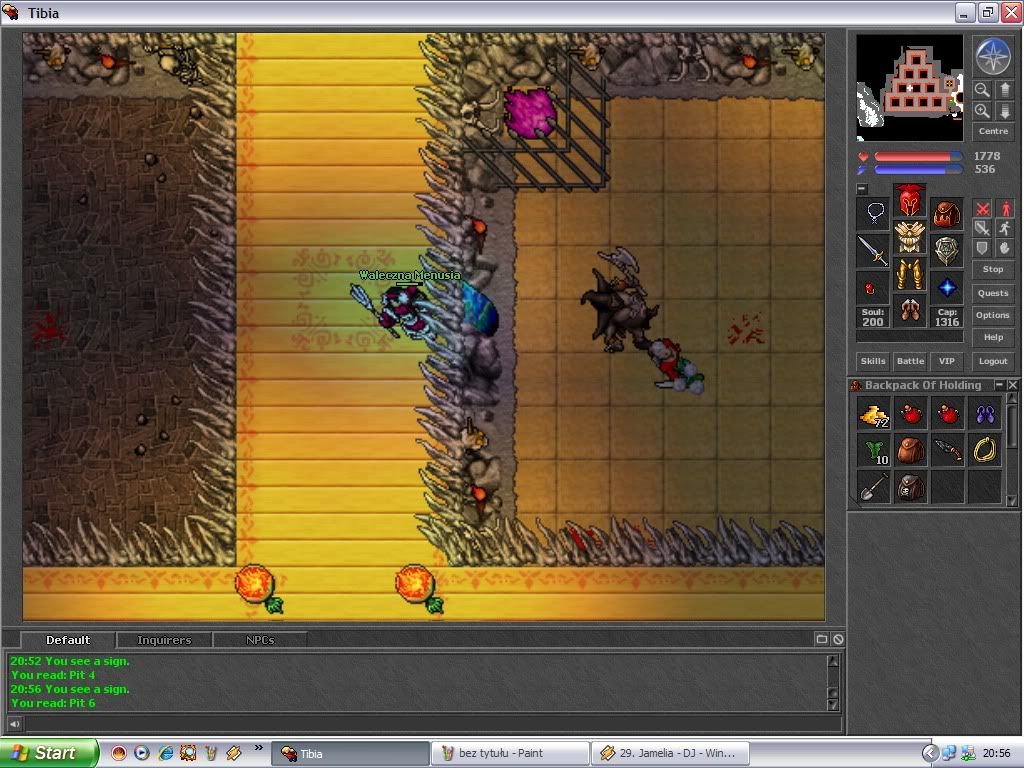
Task: Click the ignore list button in chat
Action: [x=839, y=639]
